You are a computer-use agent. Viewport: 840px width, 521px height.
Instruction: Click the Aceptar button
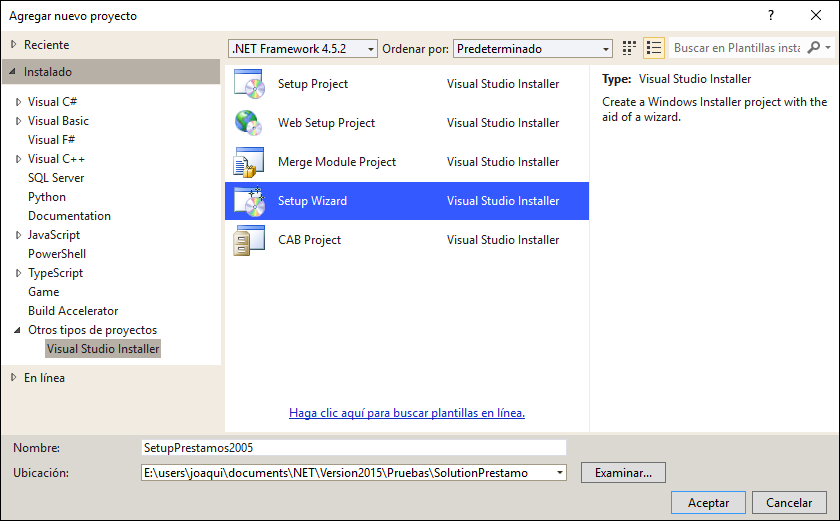pyautogui.click(x=708, y=503)
